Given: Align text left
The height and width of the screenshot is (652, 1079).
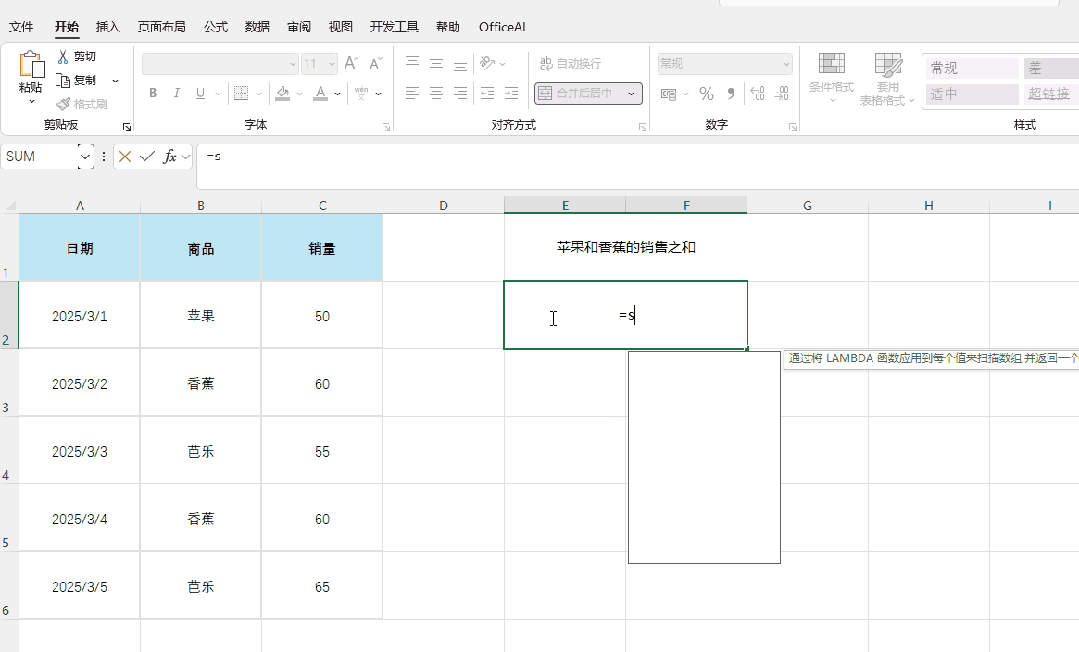Looking at the screenshot, I should [x=412, y=93].
